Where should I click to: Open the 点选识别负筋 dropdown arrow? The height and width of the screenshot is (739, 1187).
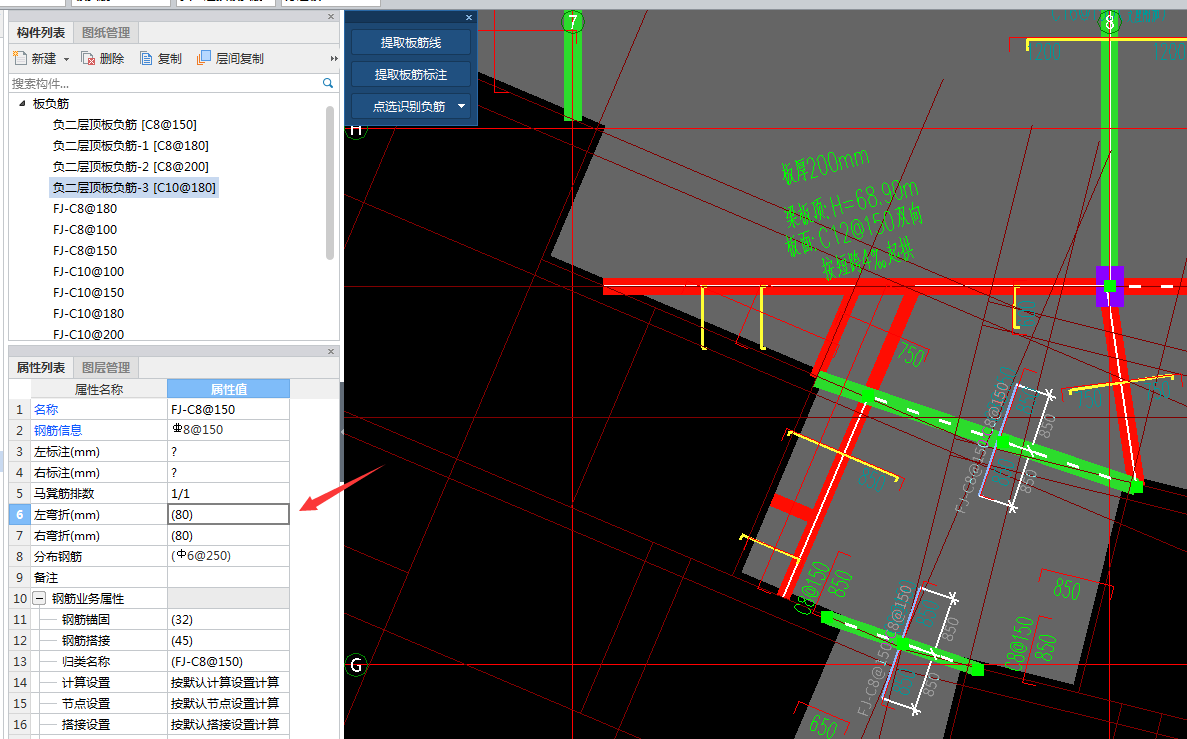tap(462, 106)
